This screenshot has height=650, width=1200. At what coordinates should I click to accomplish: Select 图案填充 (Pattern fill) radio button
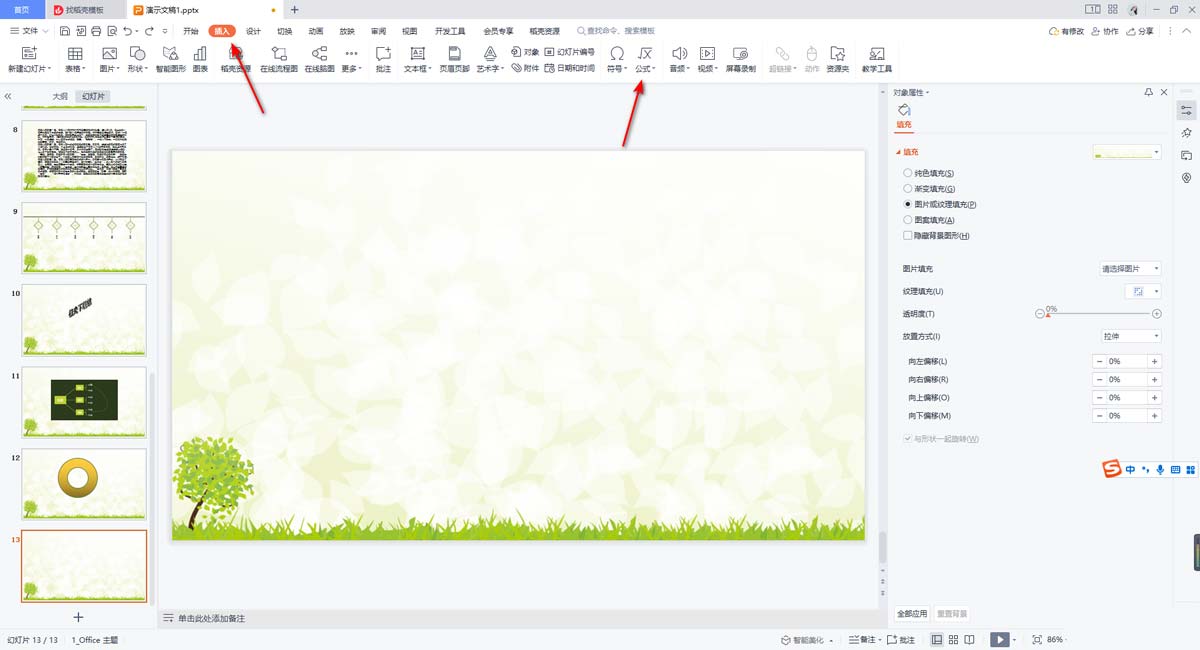pyautogui.click(x=908, y=219)
